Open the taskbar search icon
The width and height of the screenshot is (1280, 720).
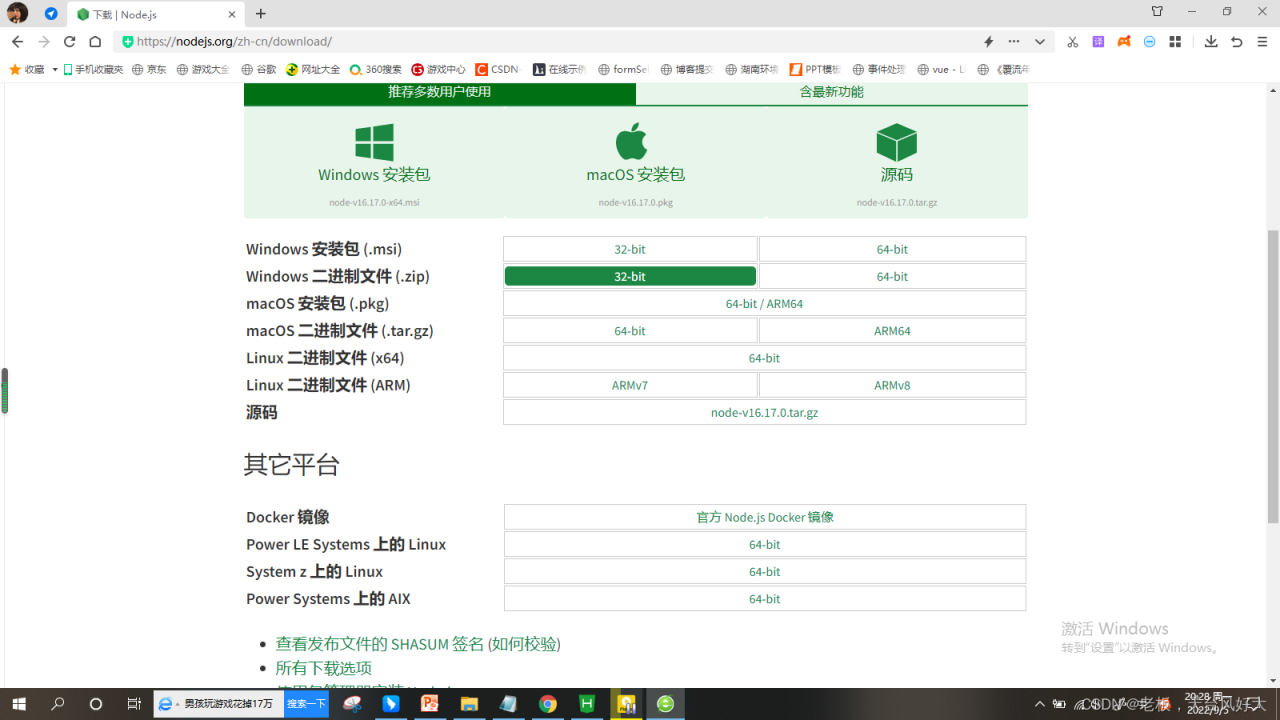[x=58, y=704]
